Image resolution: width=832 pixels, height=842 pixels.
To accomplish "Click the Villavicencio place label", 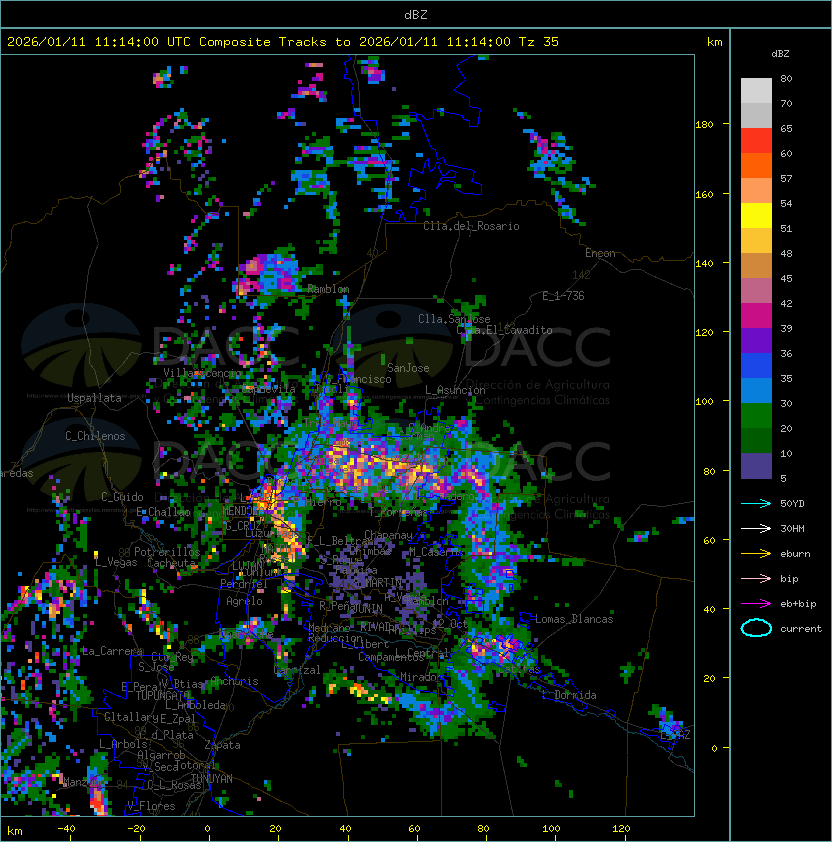I will pyautogui.click(x=202, y=373).
